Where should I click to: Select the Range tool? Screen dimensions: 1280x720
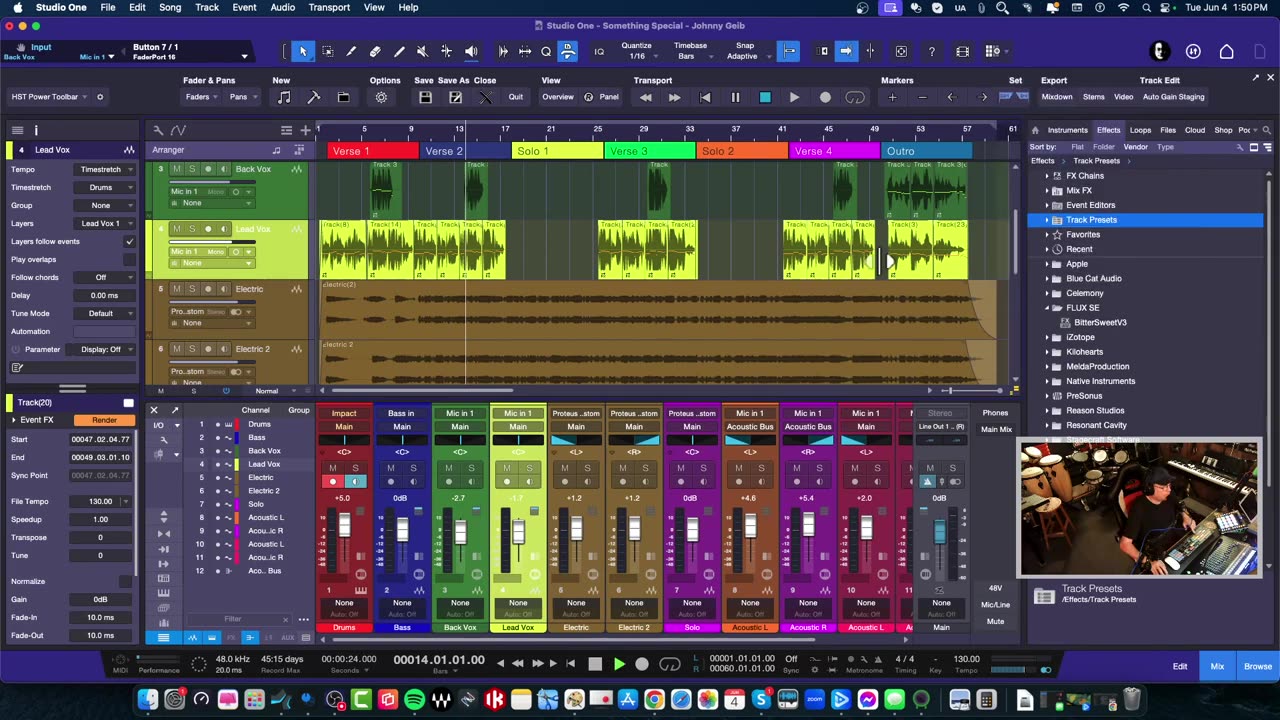pyautogui.click(x=327, y=51)
